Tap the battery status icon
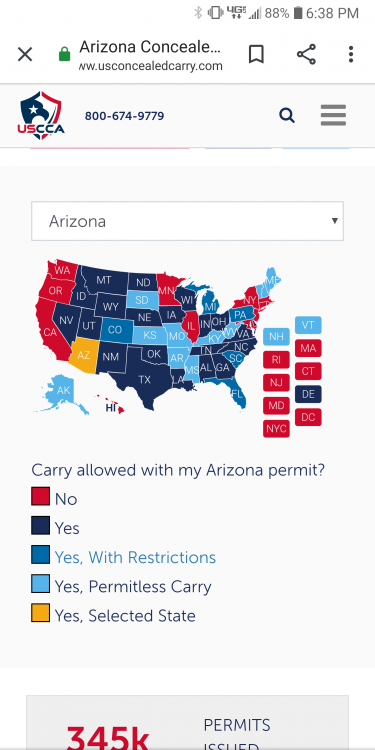375x750 pixels. (x=298, y=13)
